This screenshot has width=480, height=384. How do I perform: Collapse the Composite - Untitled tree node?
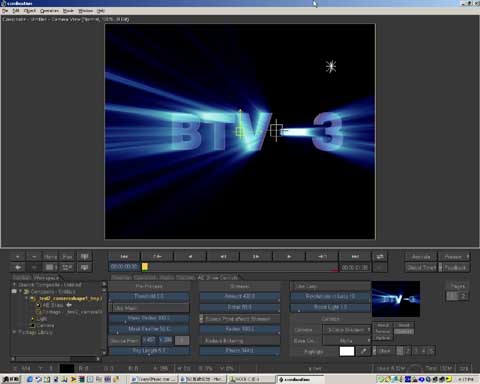coord(20,291)
